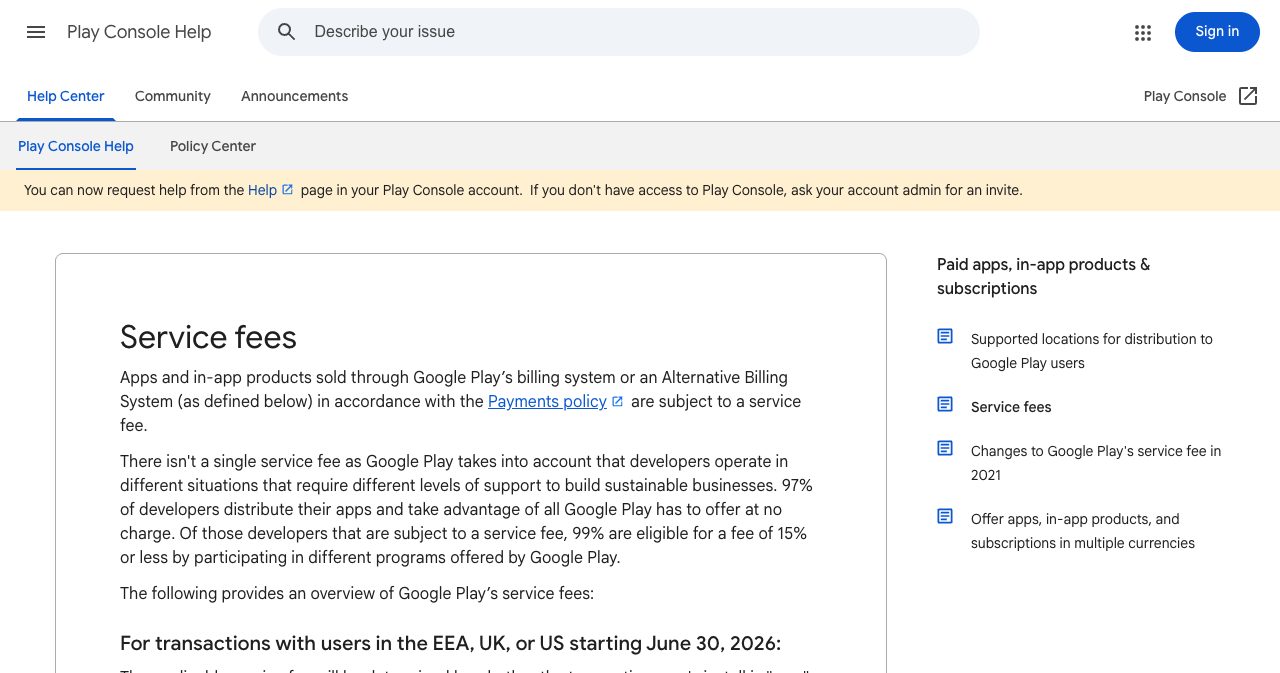Screen dimensions: 1280x673
Task: Focus the Describe your issue search field
Action: (x=618, y=32)
